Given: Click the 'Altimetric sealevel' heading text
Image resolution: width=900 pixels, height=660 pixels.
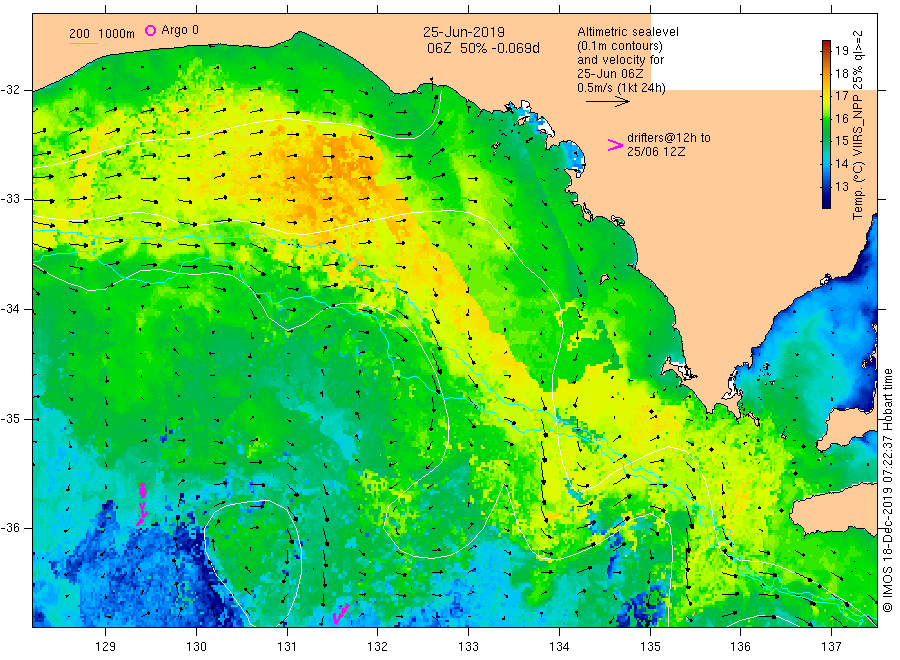Looking at the screenshot, I should click(x=628, y=32).
